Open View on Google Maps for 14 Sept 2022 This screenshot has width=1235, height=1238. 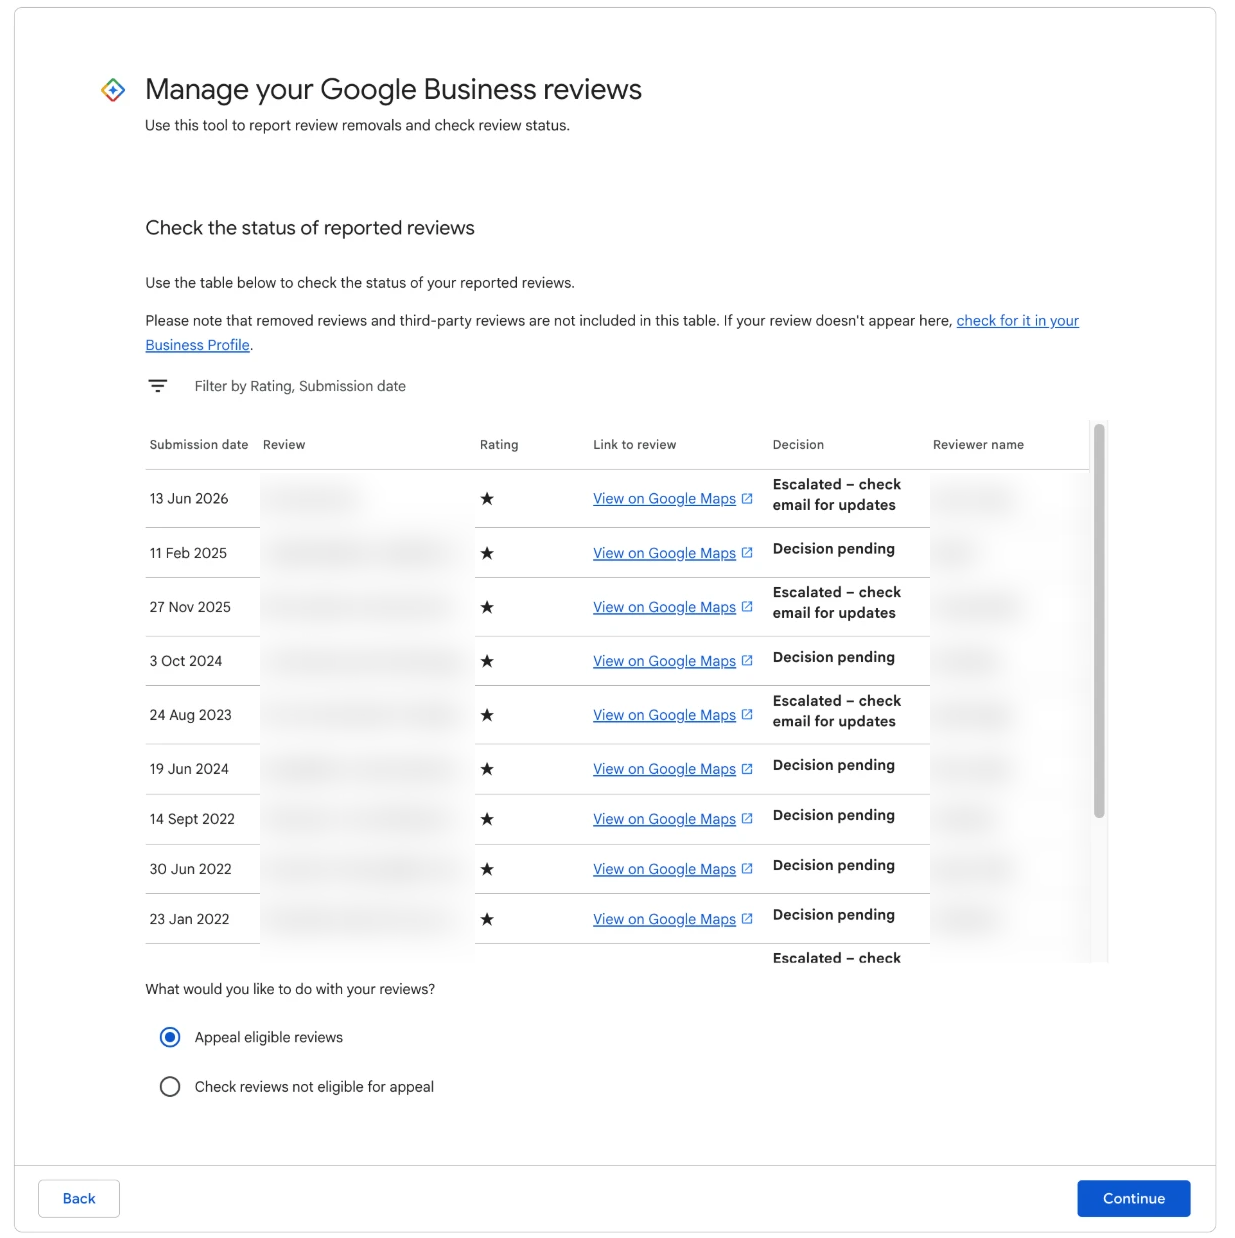click(664, 819)
